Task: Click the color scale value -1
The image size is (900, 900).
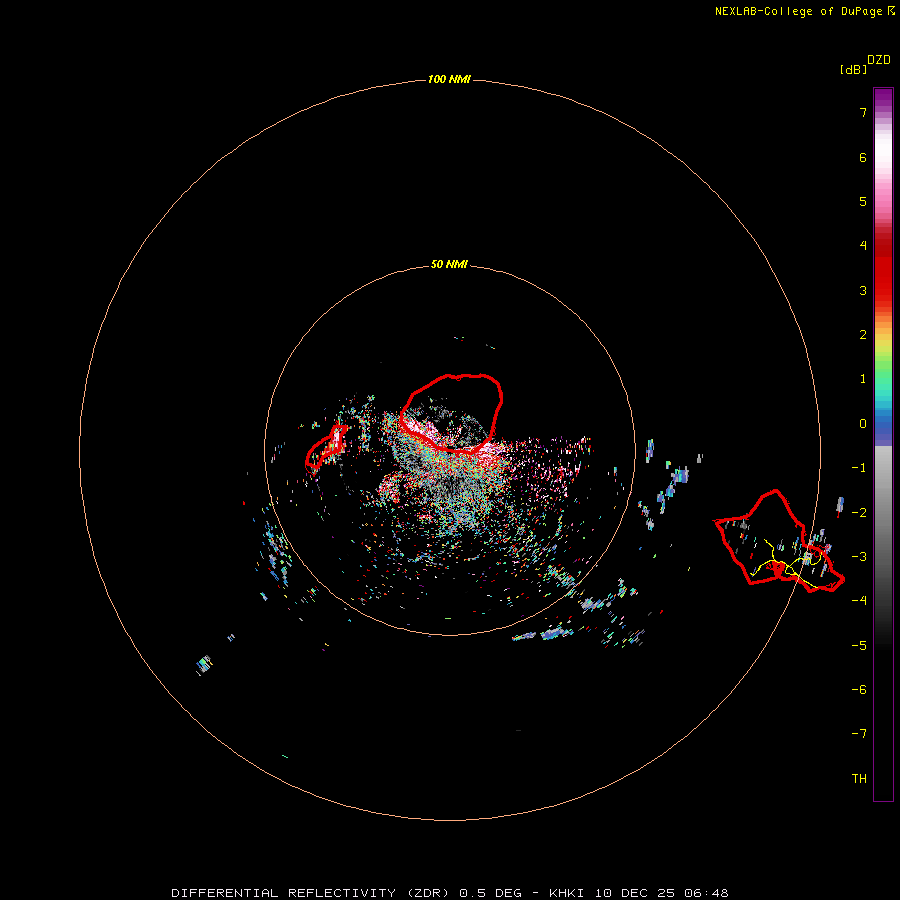Action: pyautogui.click(x=859, y=468)
